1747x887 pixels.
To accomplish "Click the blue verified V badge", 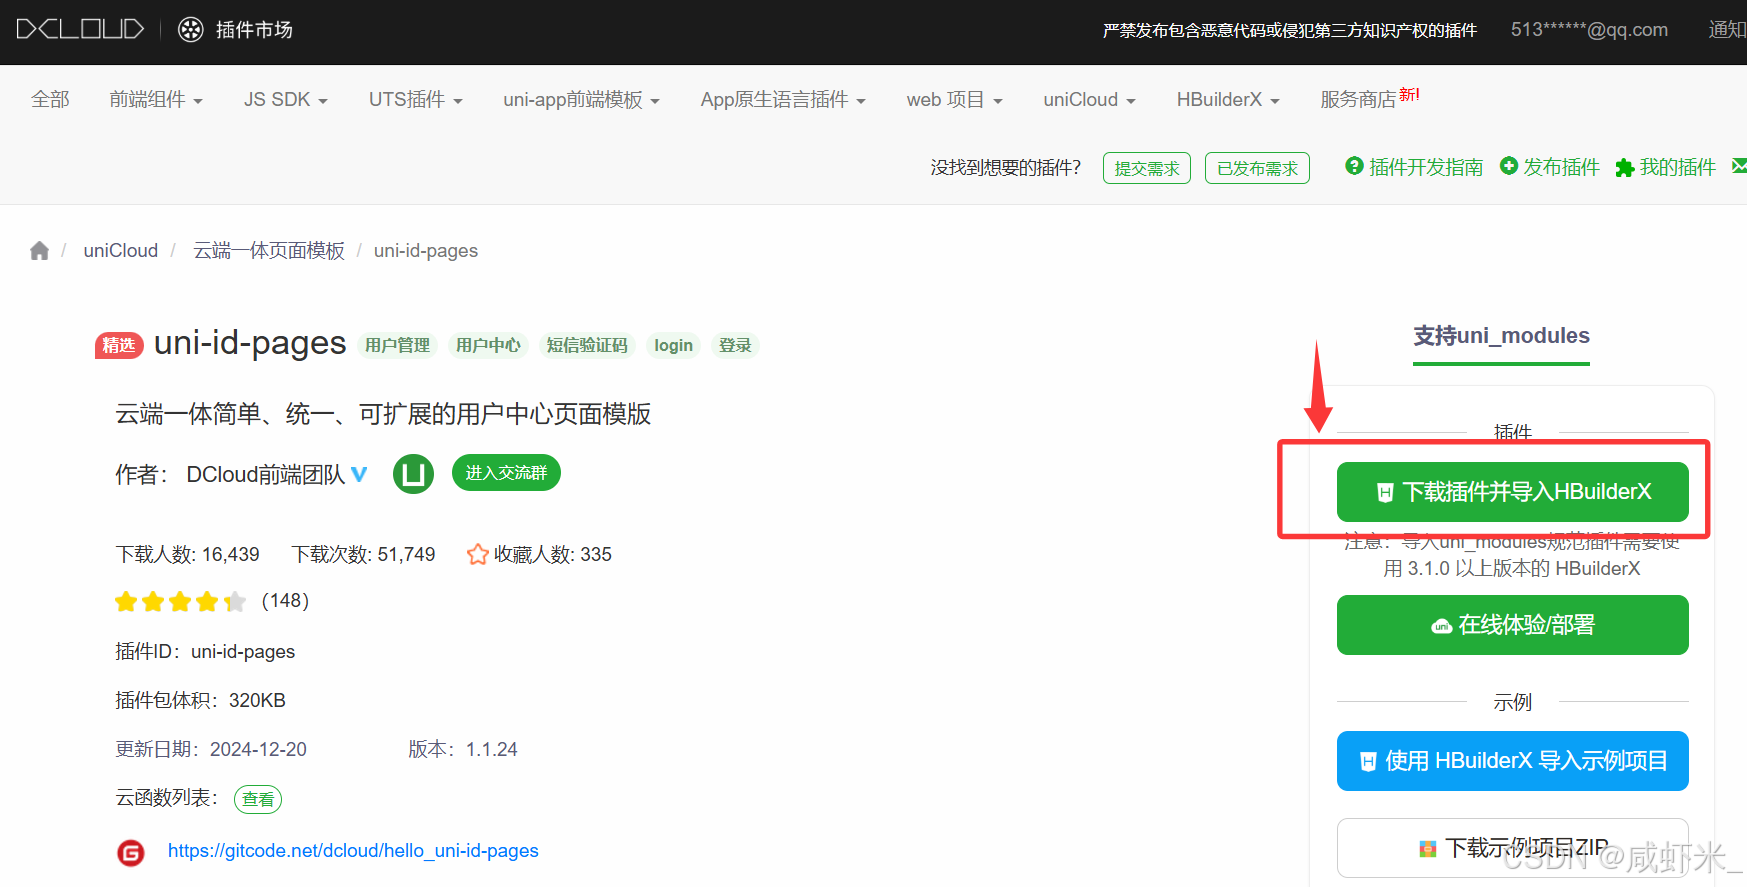I will [359, 474].
